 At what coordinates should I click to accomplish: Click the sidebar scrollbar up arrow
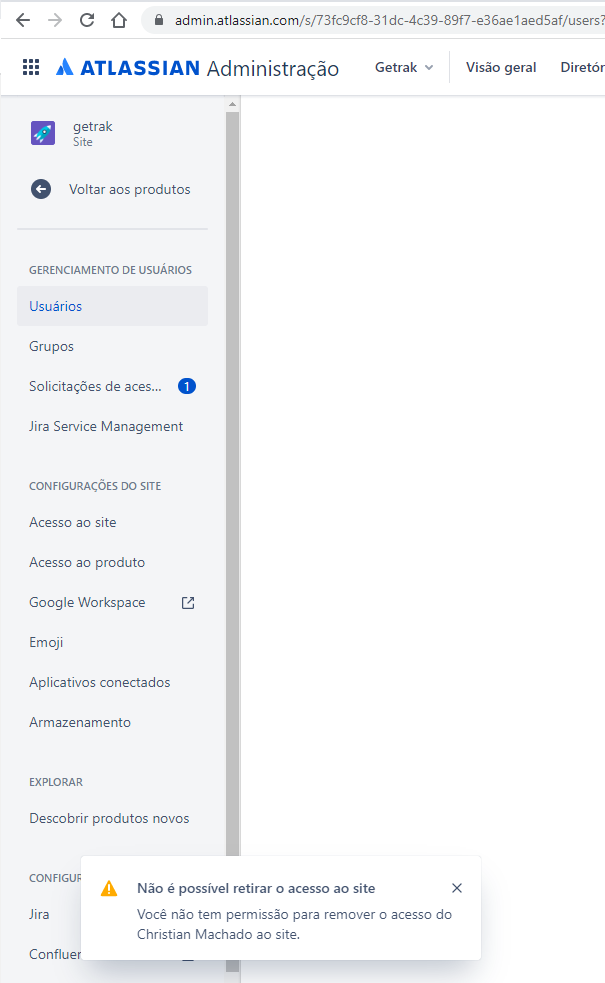pos(233,104)
